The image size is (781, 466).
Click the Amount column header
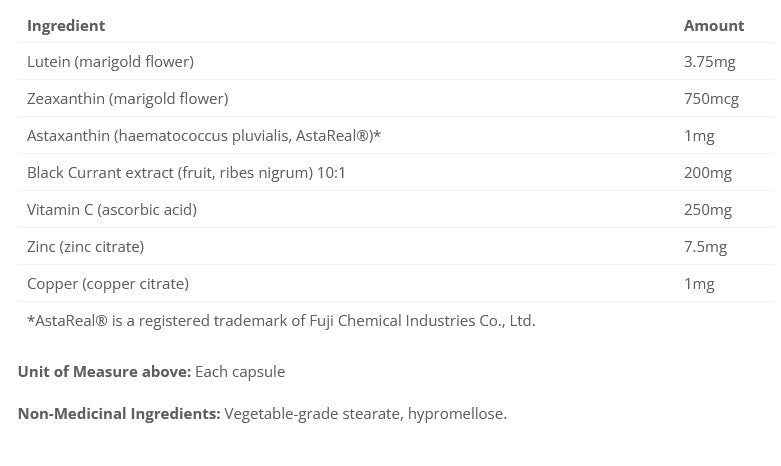[x=713, y=25]
